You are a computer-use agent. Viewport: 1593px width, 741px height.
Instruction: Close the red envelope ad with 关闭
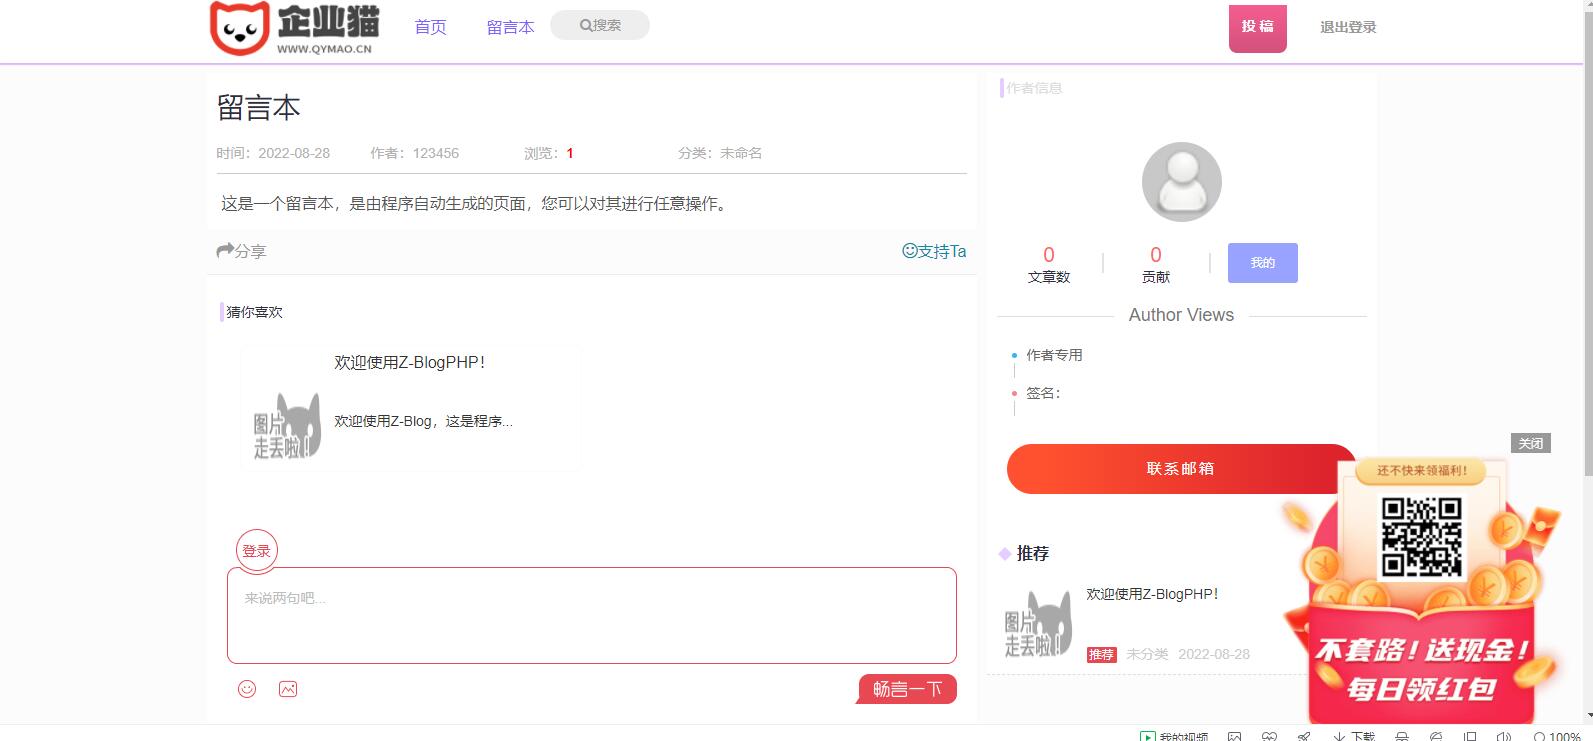(1530, 443)
